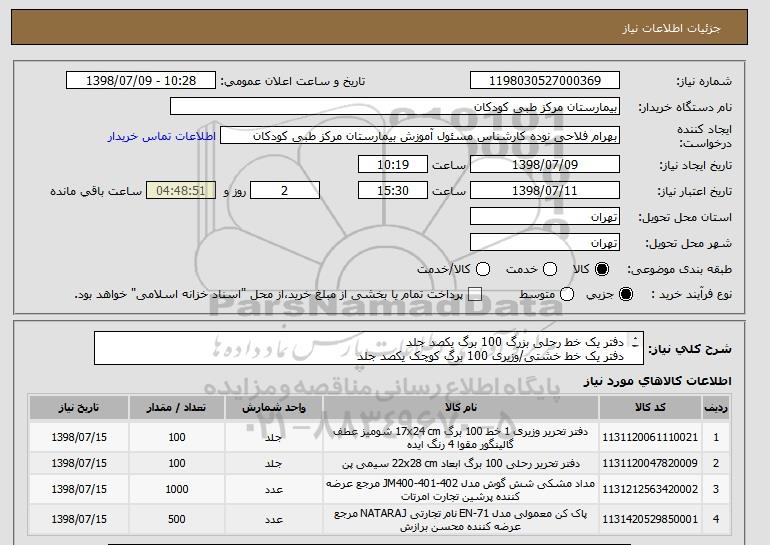
Task: Click the request creator name field
Action: (x=420, y=136)
